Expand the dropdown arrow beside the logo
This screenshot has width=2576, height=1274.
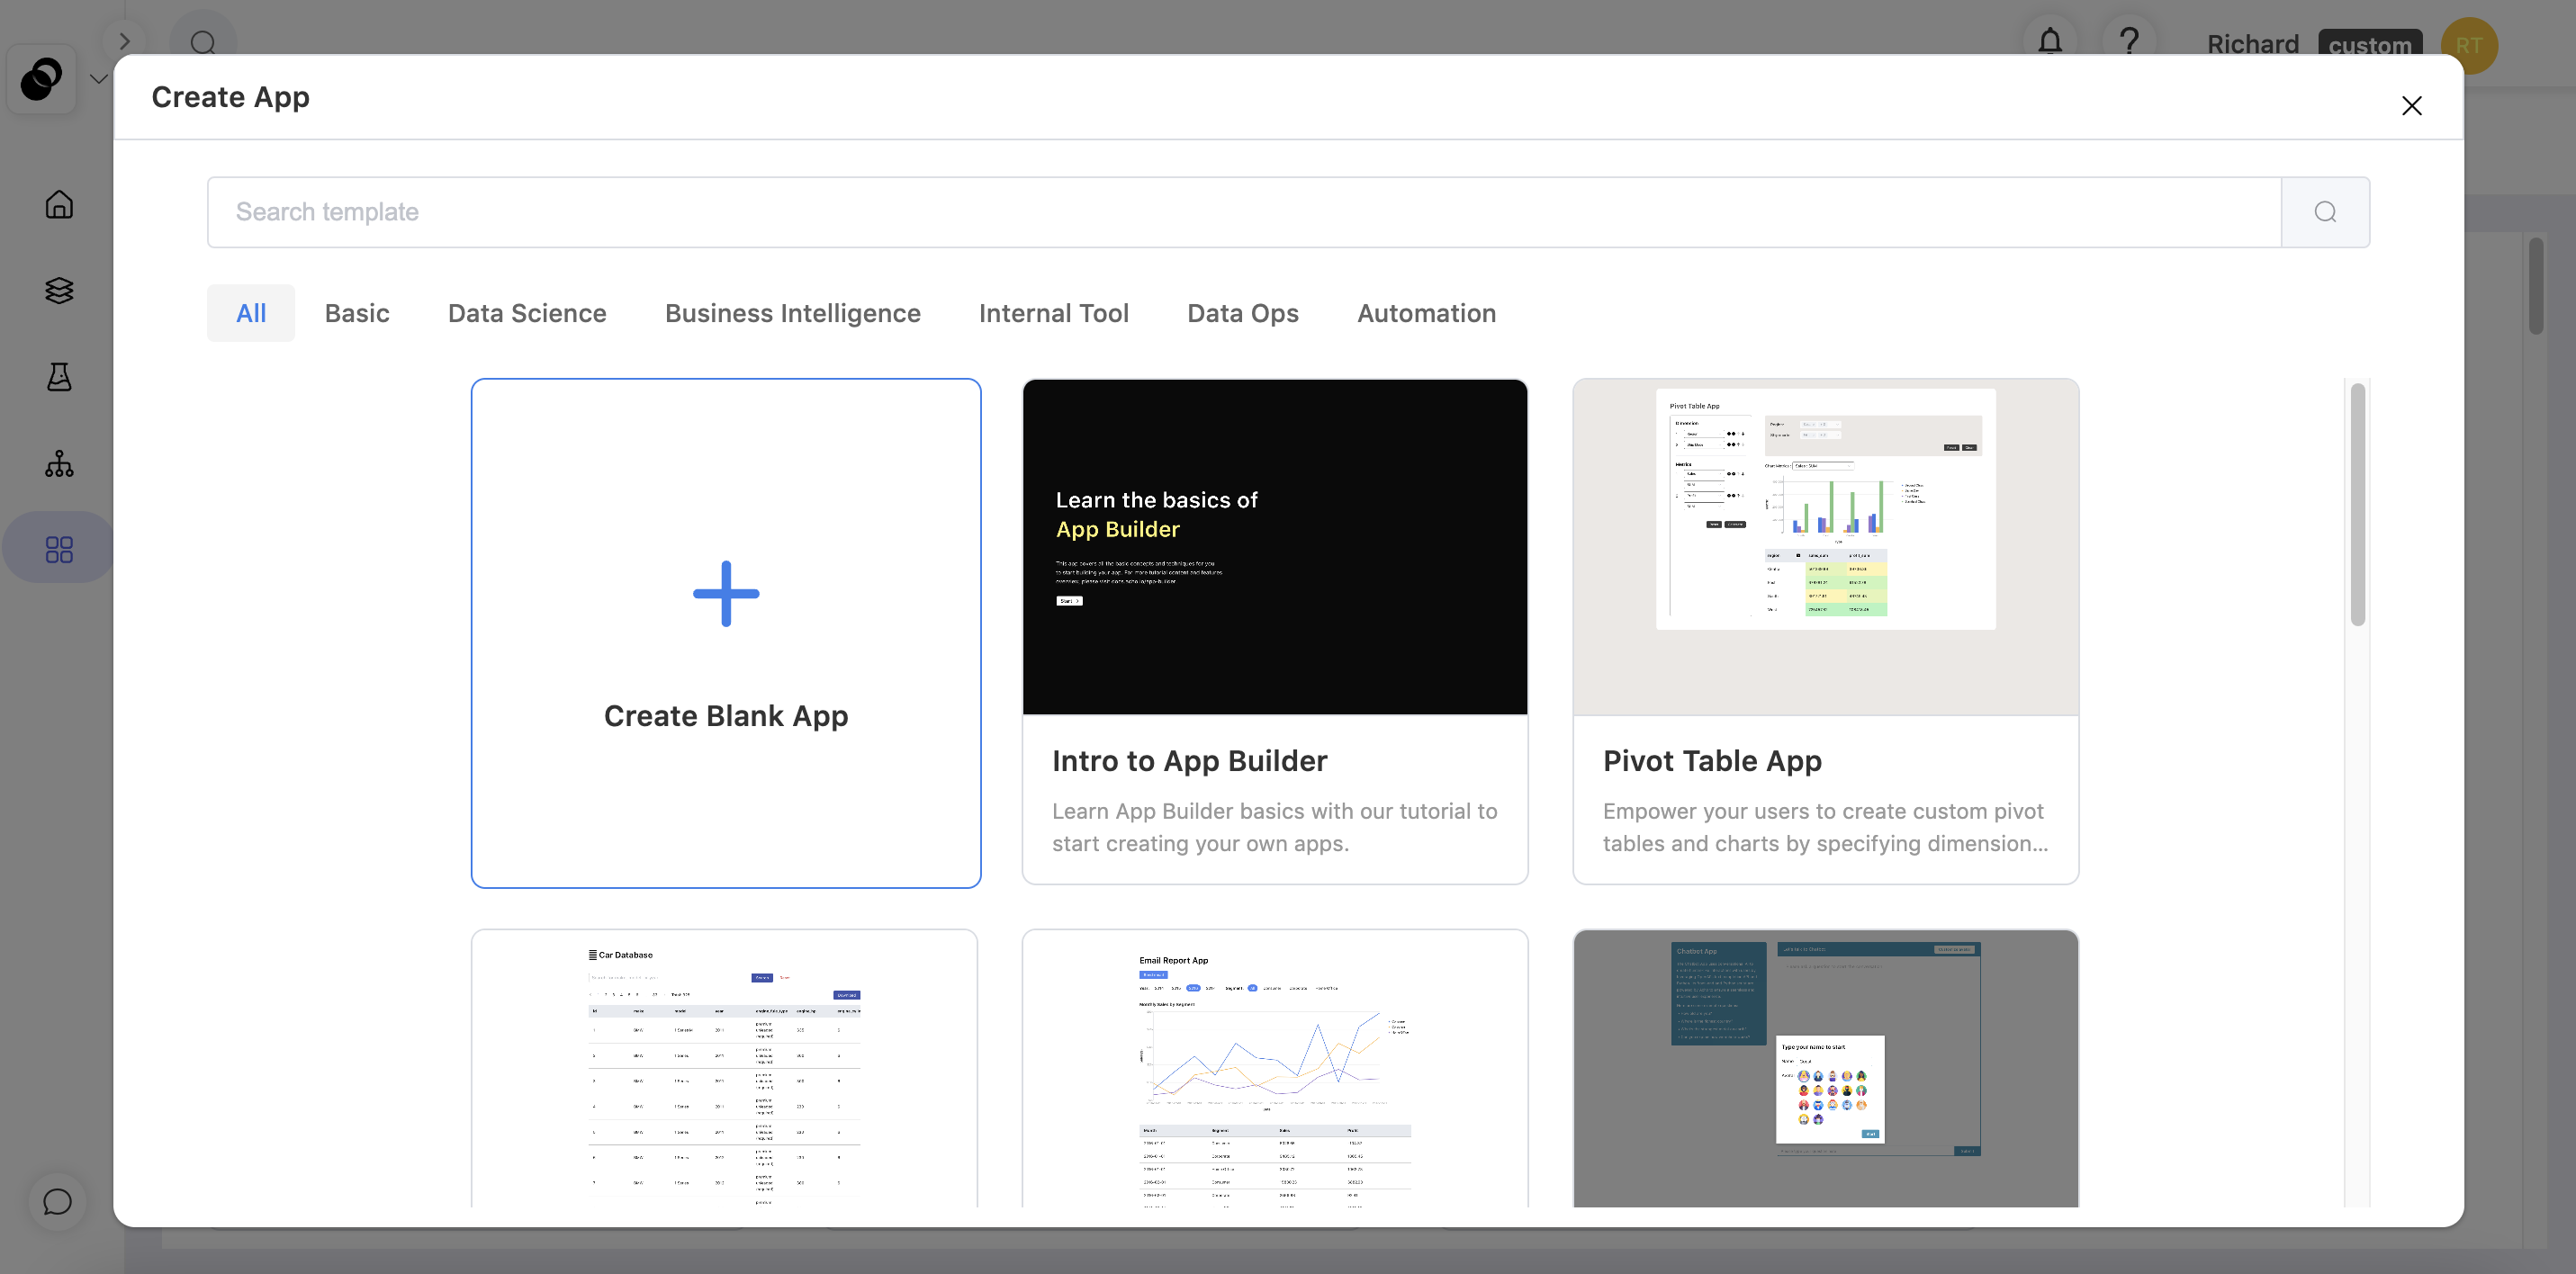click(x=98, y=79)
